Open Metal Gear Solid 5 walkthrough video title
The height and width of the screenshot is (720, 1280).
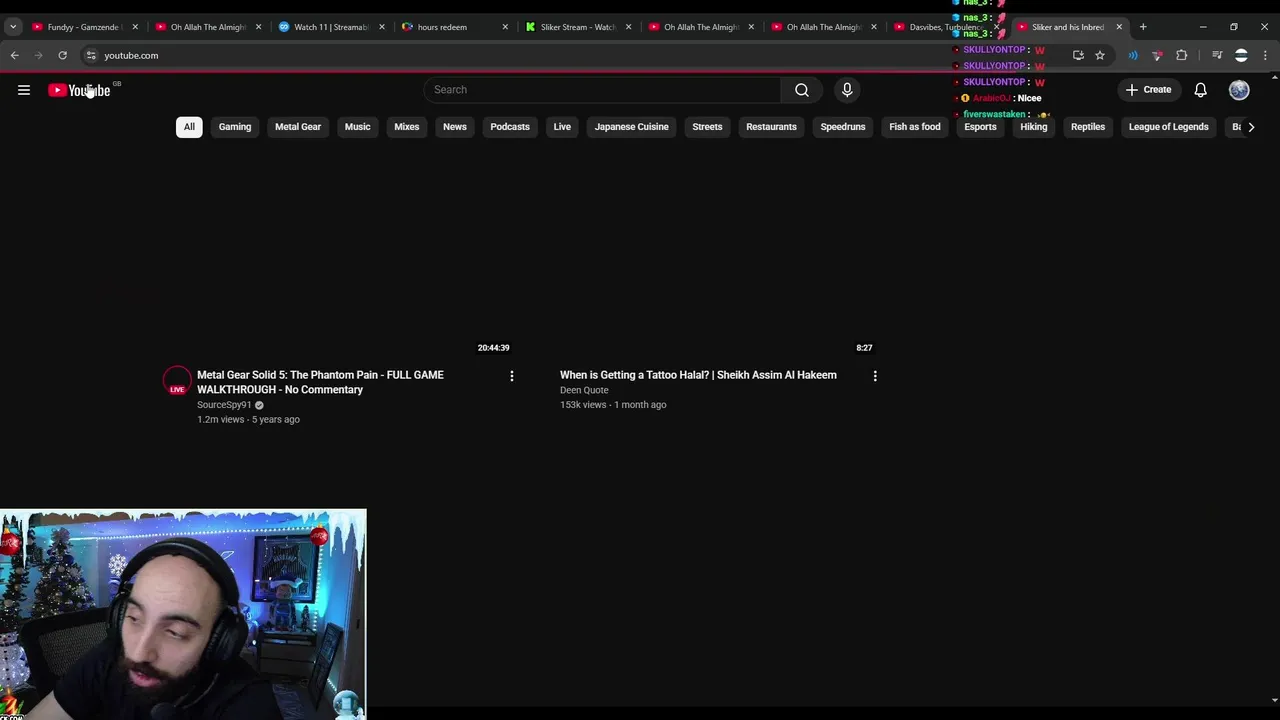[x=320, y=382]
